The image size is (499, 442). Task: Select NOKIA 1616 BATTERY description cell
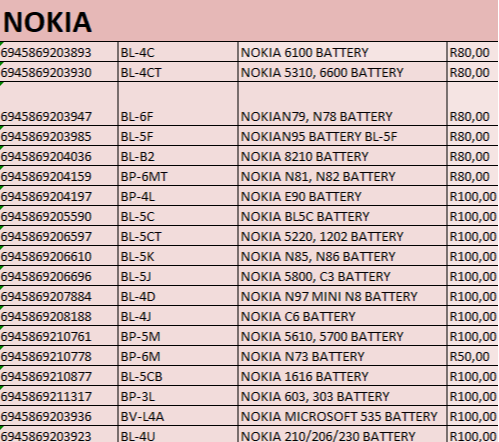[342, 376]
